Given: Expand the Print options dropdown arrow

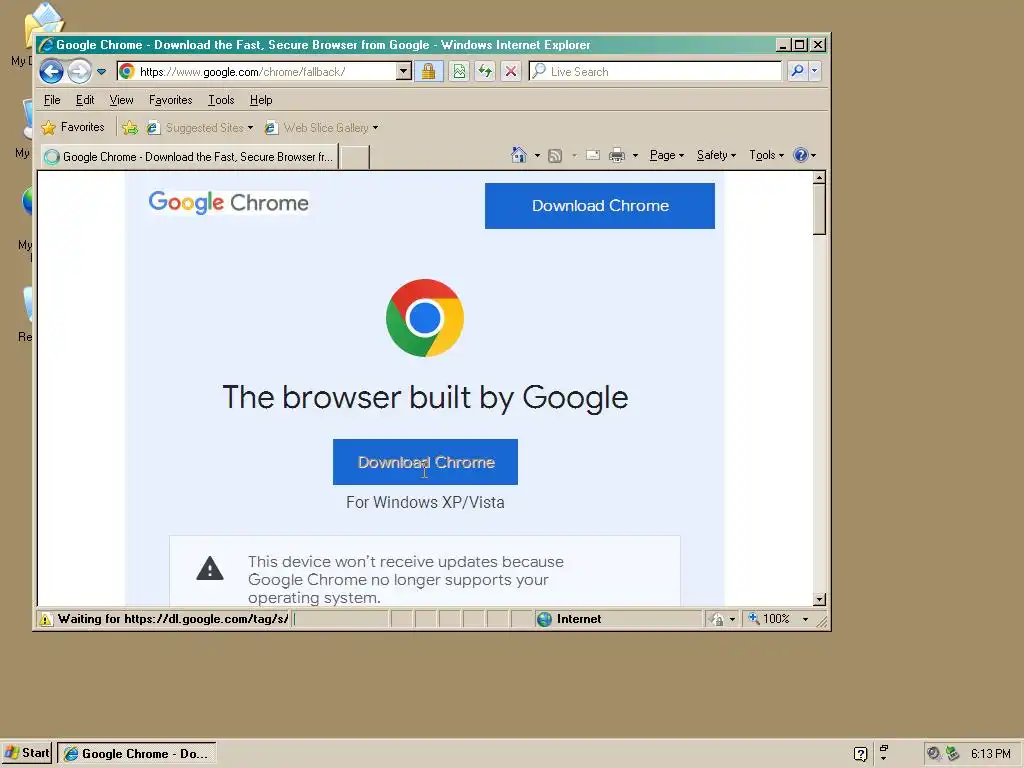Looking at the screenshot, I should click(635, 155).
